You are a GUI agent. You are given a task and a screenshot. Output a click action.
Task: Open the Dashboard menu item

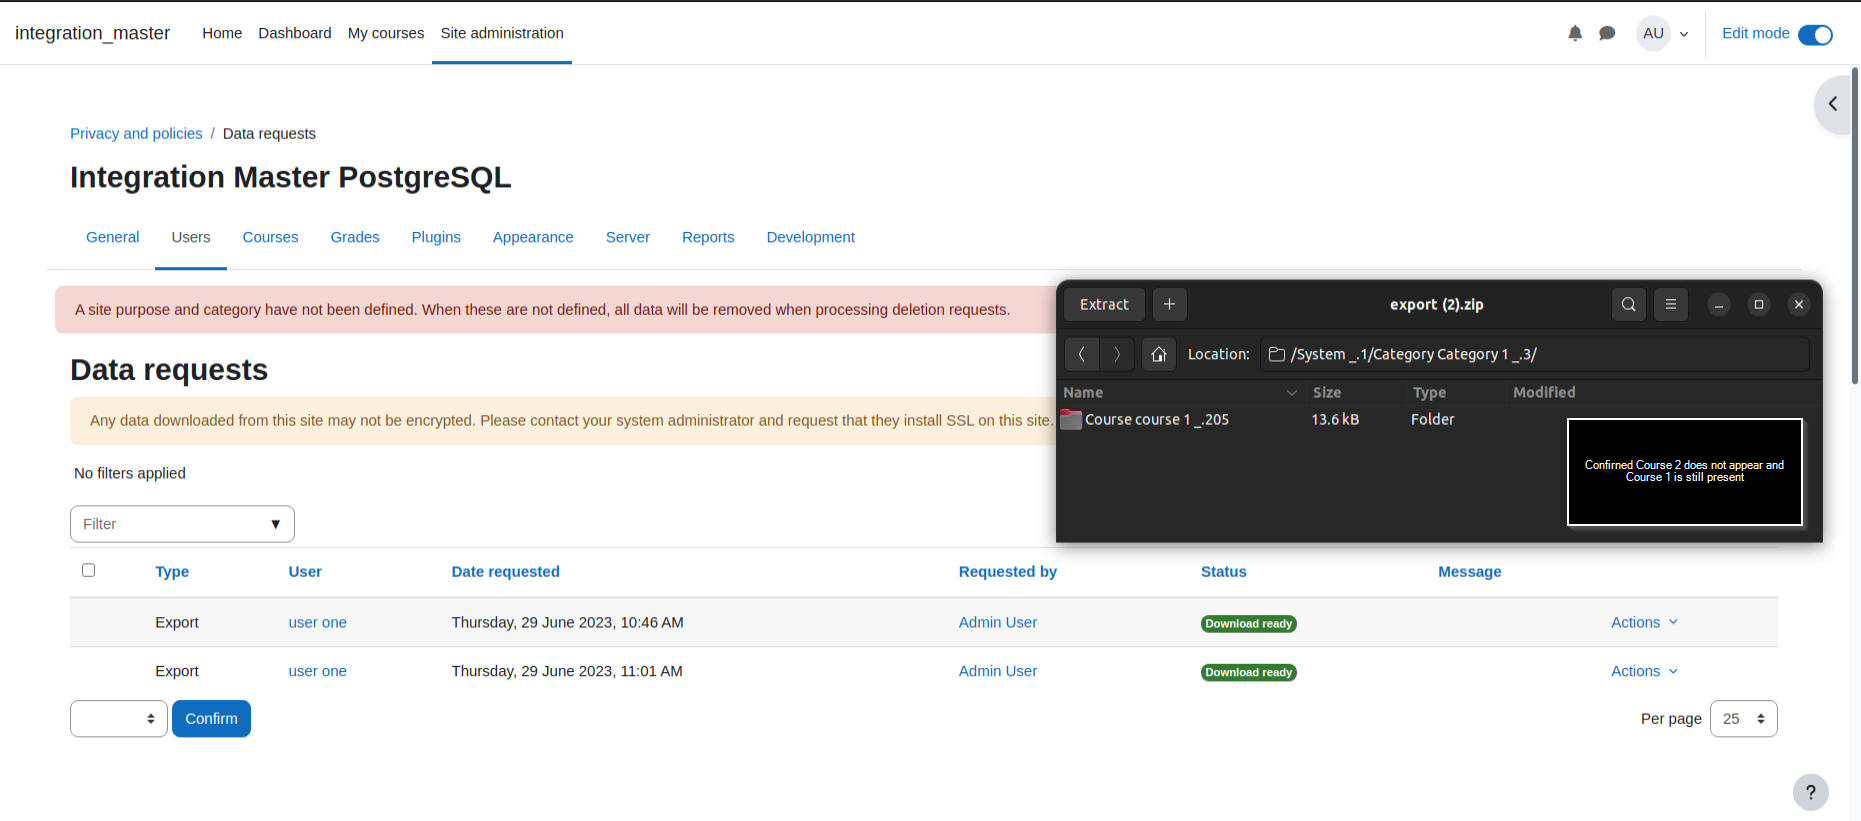294,33
